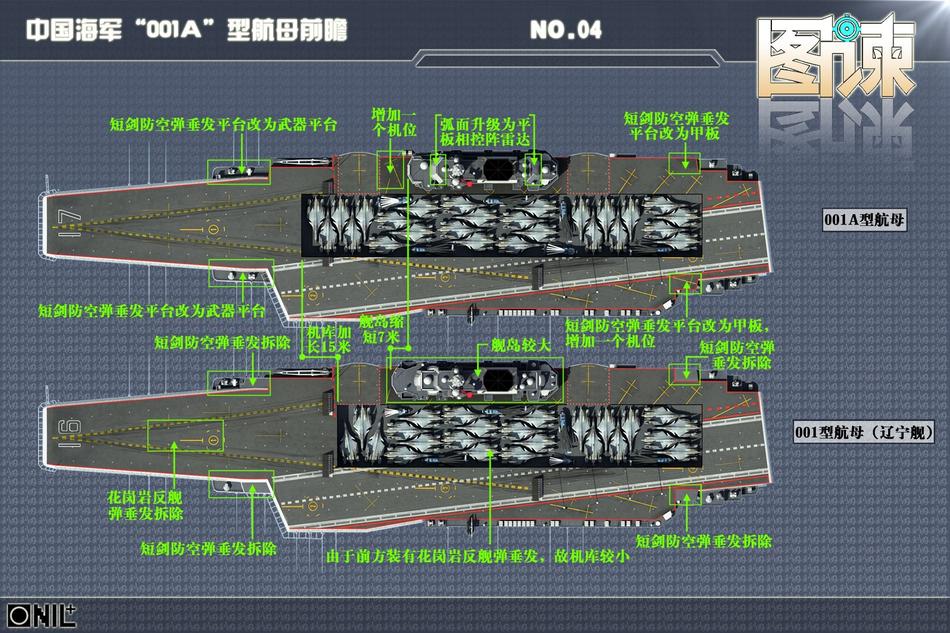Click the ONIL+ logo at bottom-left
The width and height of the screenshot is (950, 633).
click(41, 614)
